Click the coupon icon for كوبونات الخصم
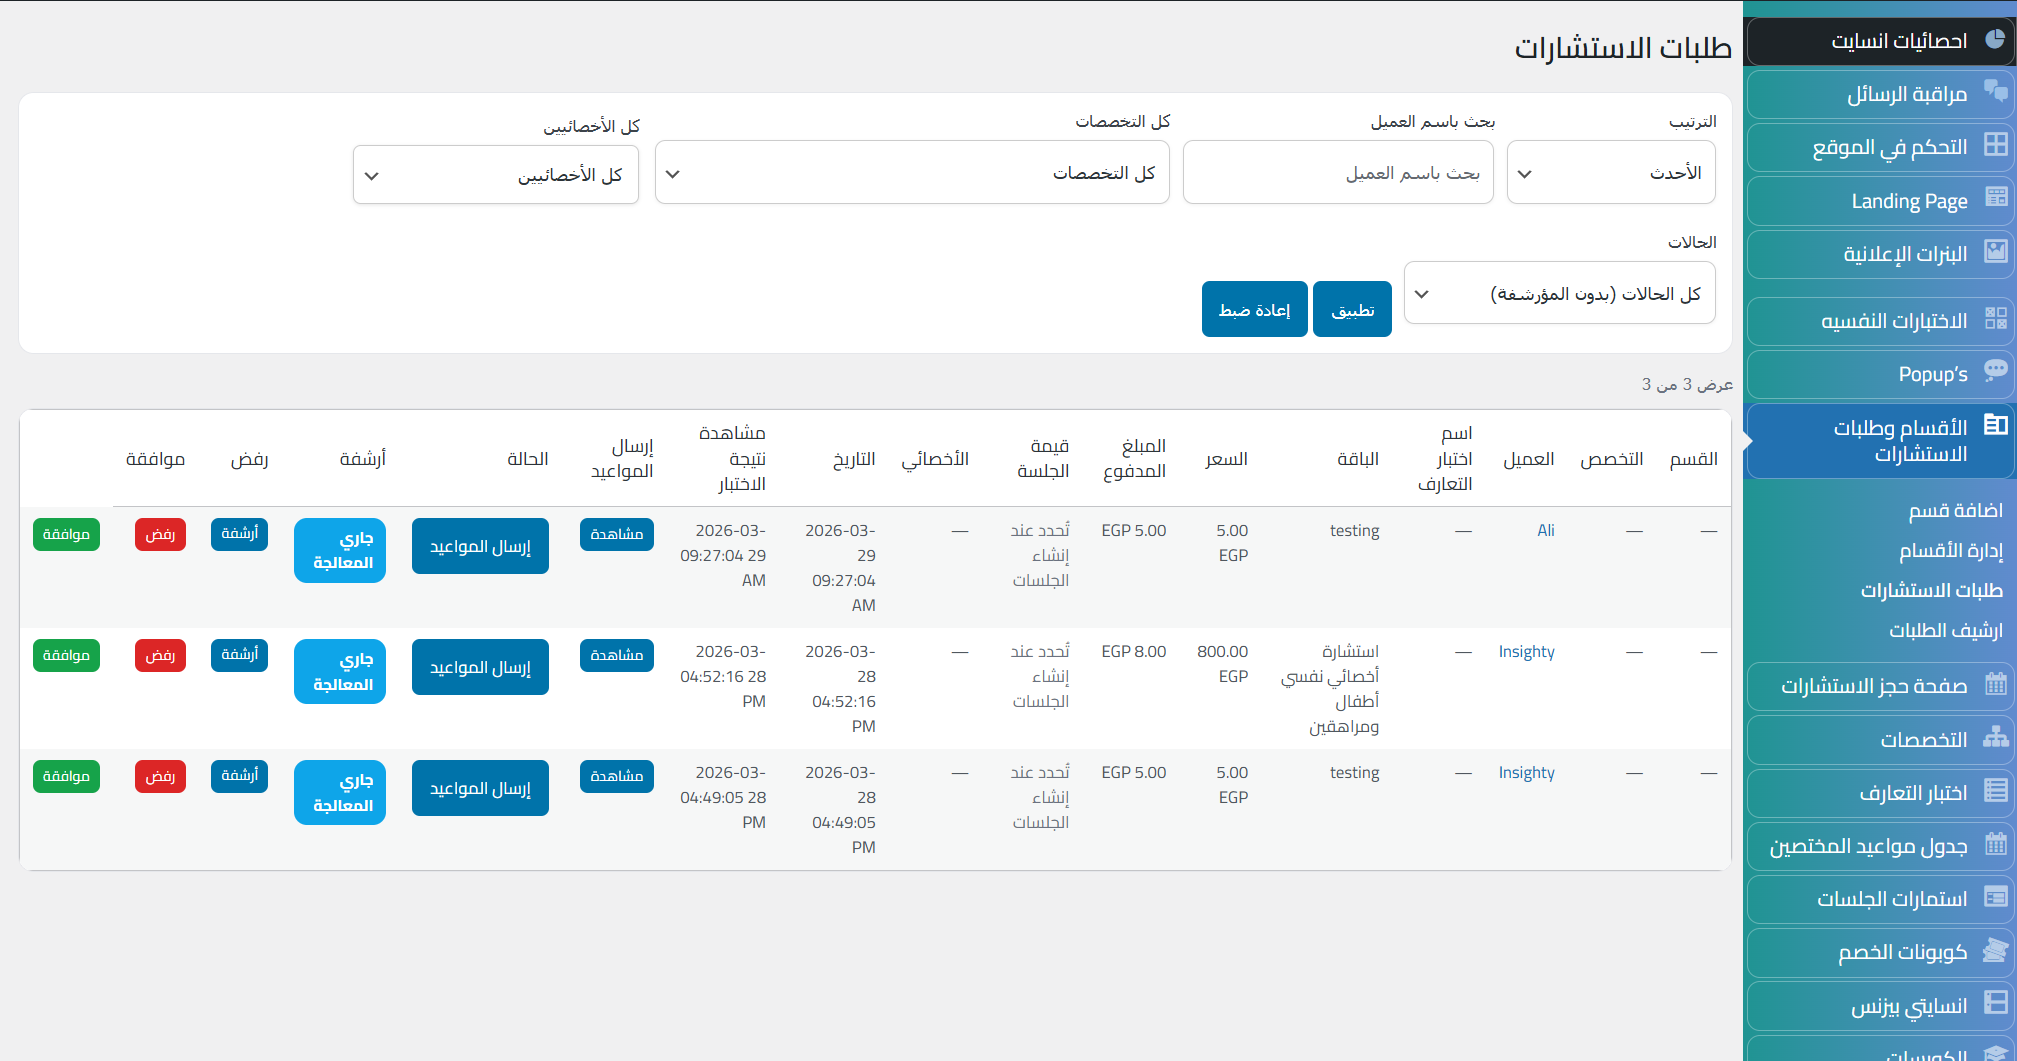 tap(1995, 950)
